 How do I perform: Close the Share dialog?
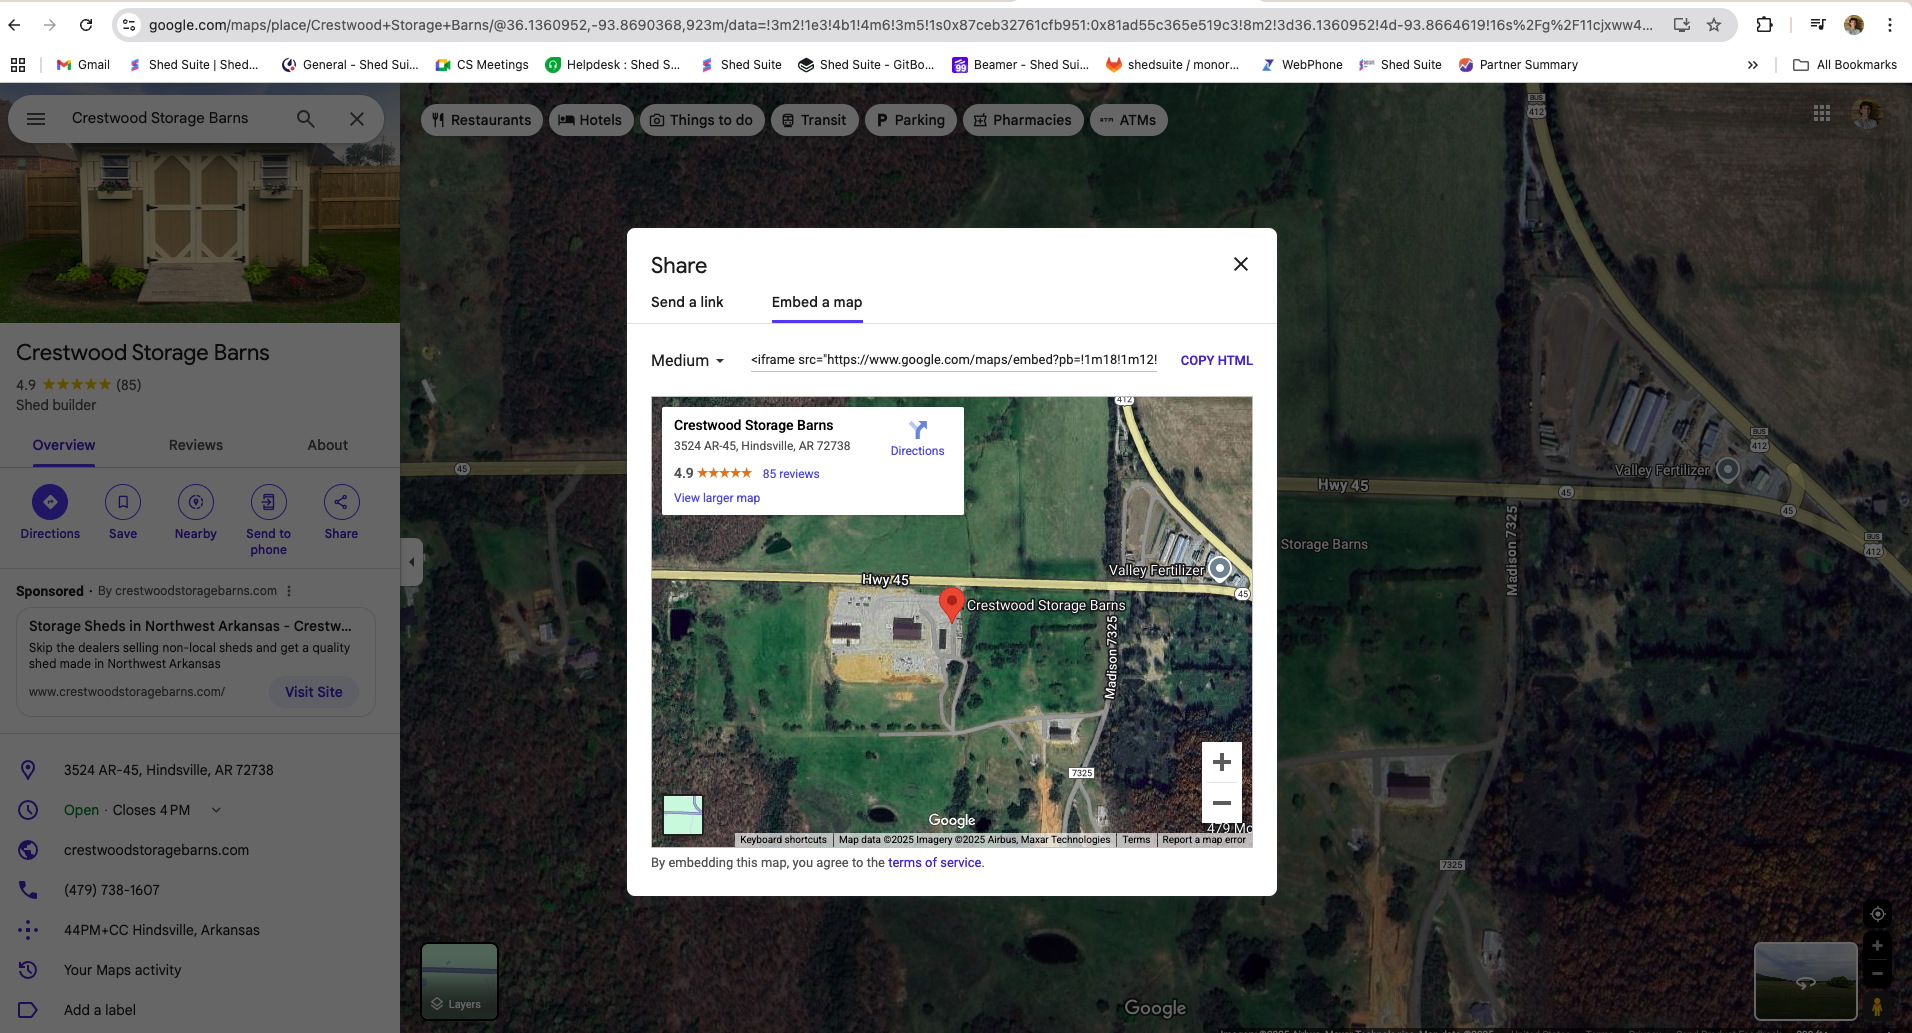click(x=1240, y=264)
